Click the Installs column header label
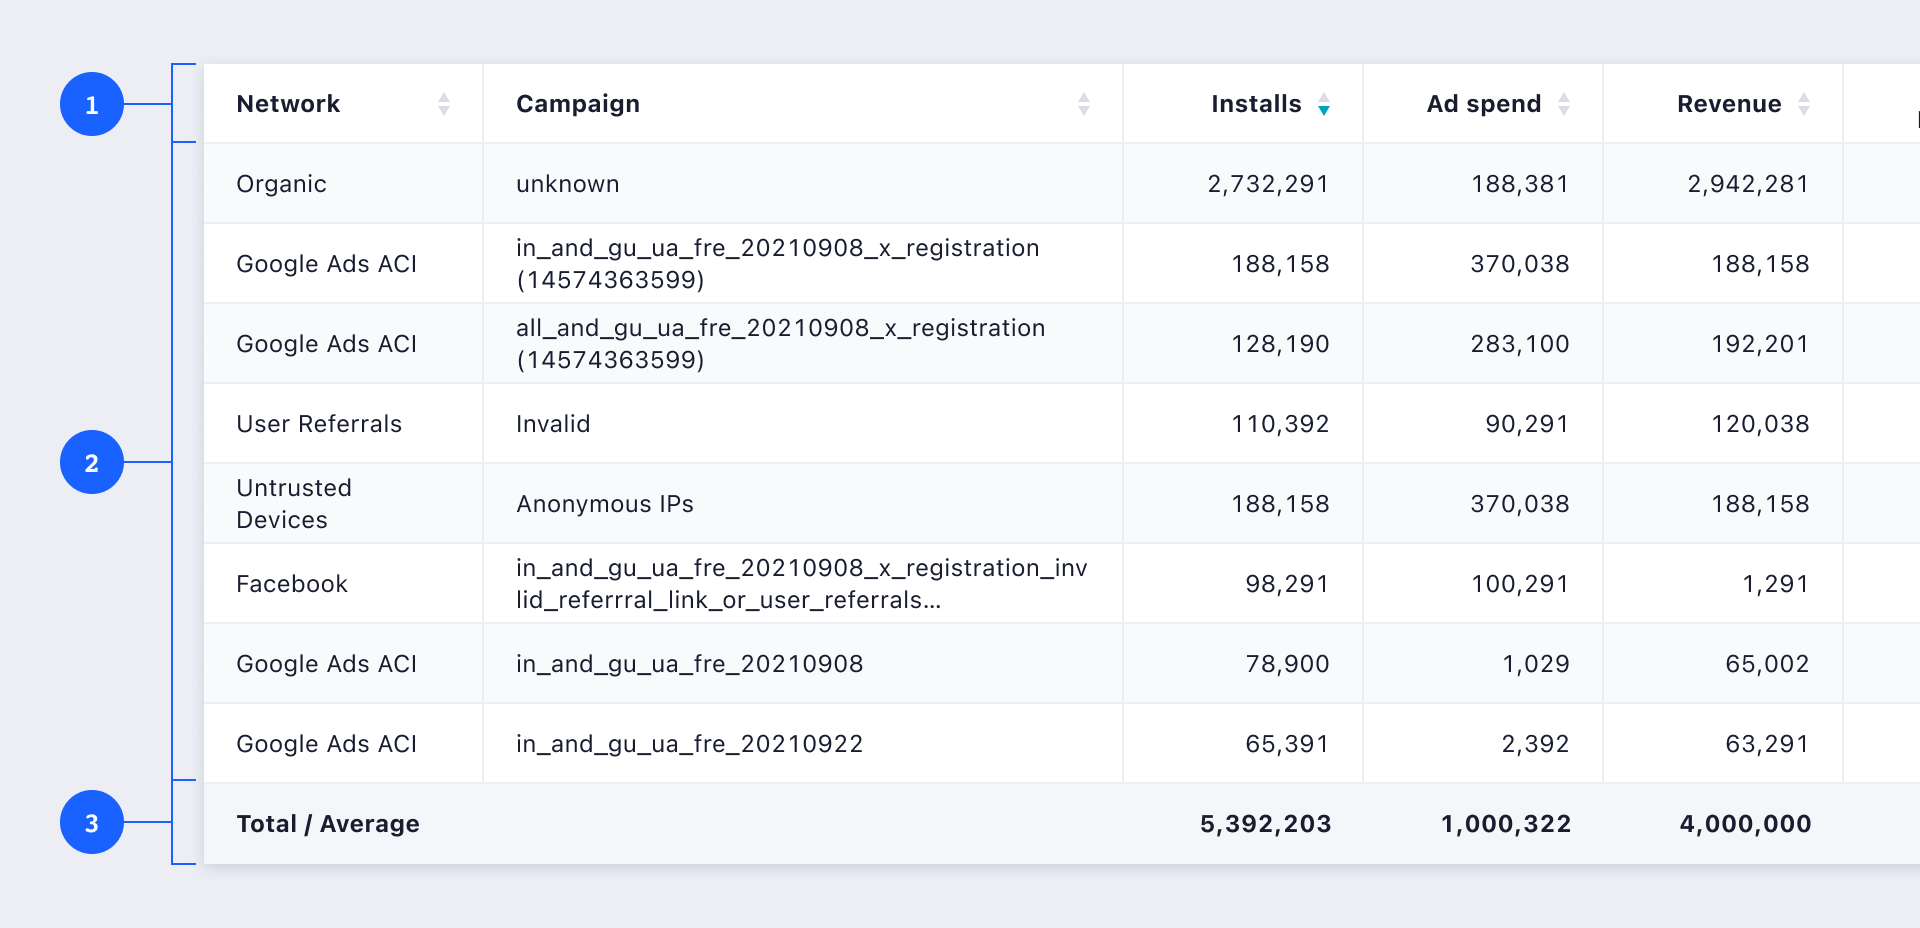 [1256, 104]
